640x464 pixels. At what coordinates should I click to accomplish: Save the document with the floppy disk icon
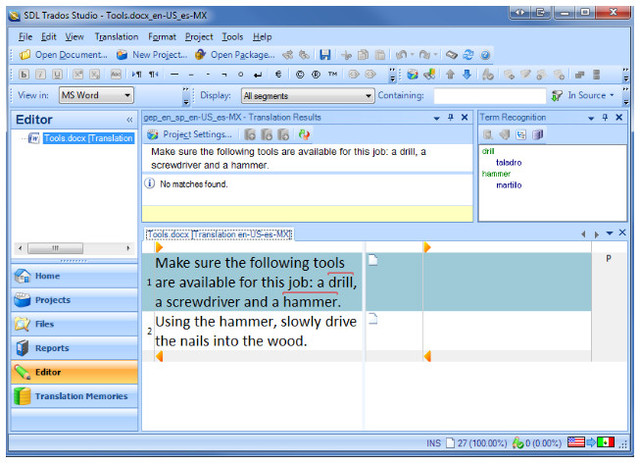pos(325,55)
